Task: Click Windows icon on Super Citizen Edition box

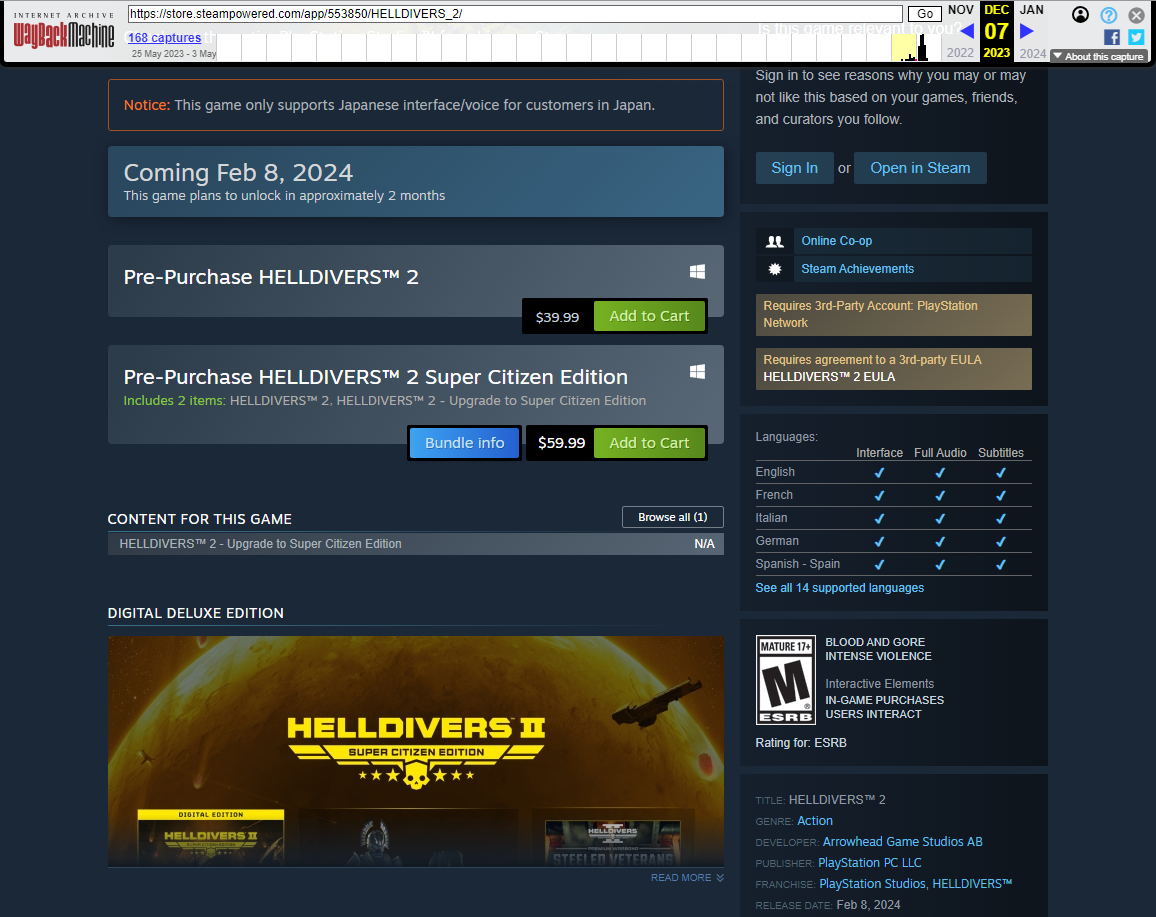Action: (x=697, y=372)
